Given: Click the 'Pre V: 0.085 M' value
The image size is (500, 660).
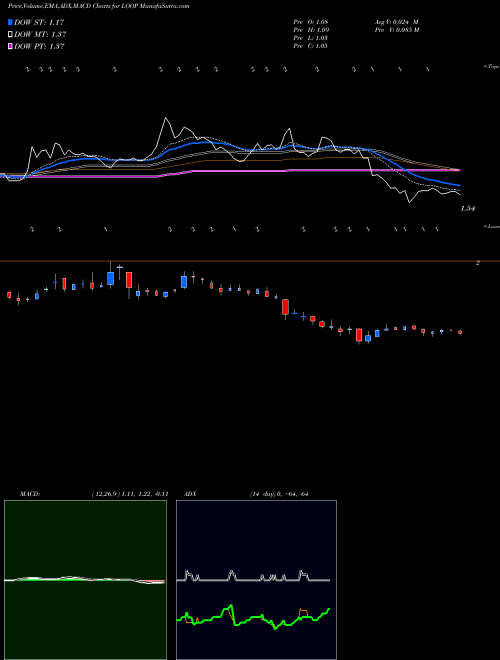Looking at the screenshot, I should [x=397, y=30].
